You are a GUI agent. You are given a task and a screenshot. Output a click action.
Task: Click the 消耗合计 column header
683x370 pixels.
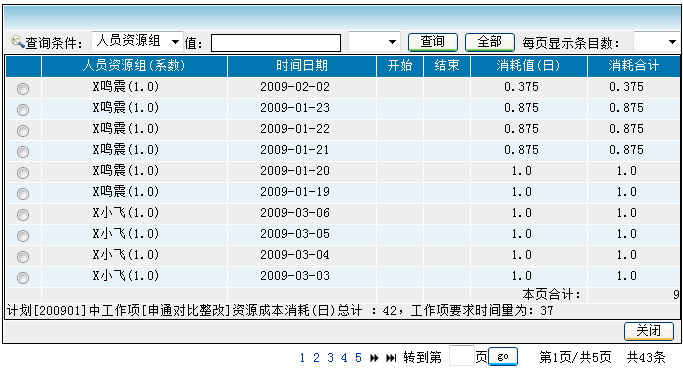(x=634, y=66)
